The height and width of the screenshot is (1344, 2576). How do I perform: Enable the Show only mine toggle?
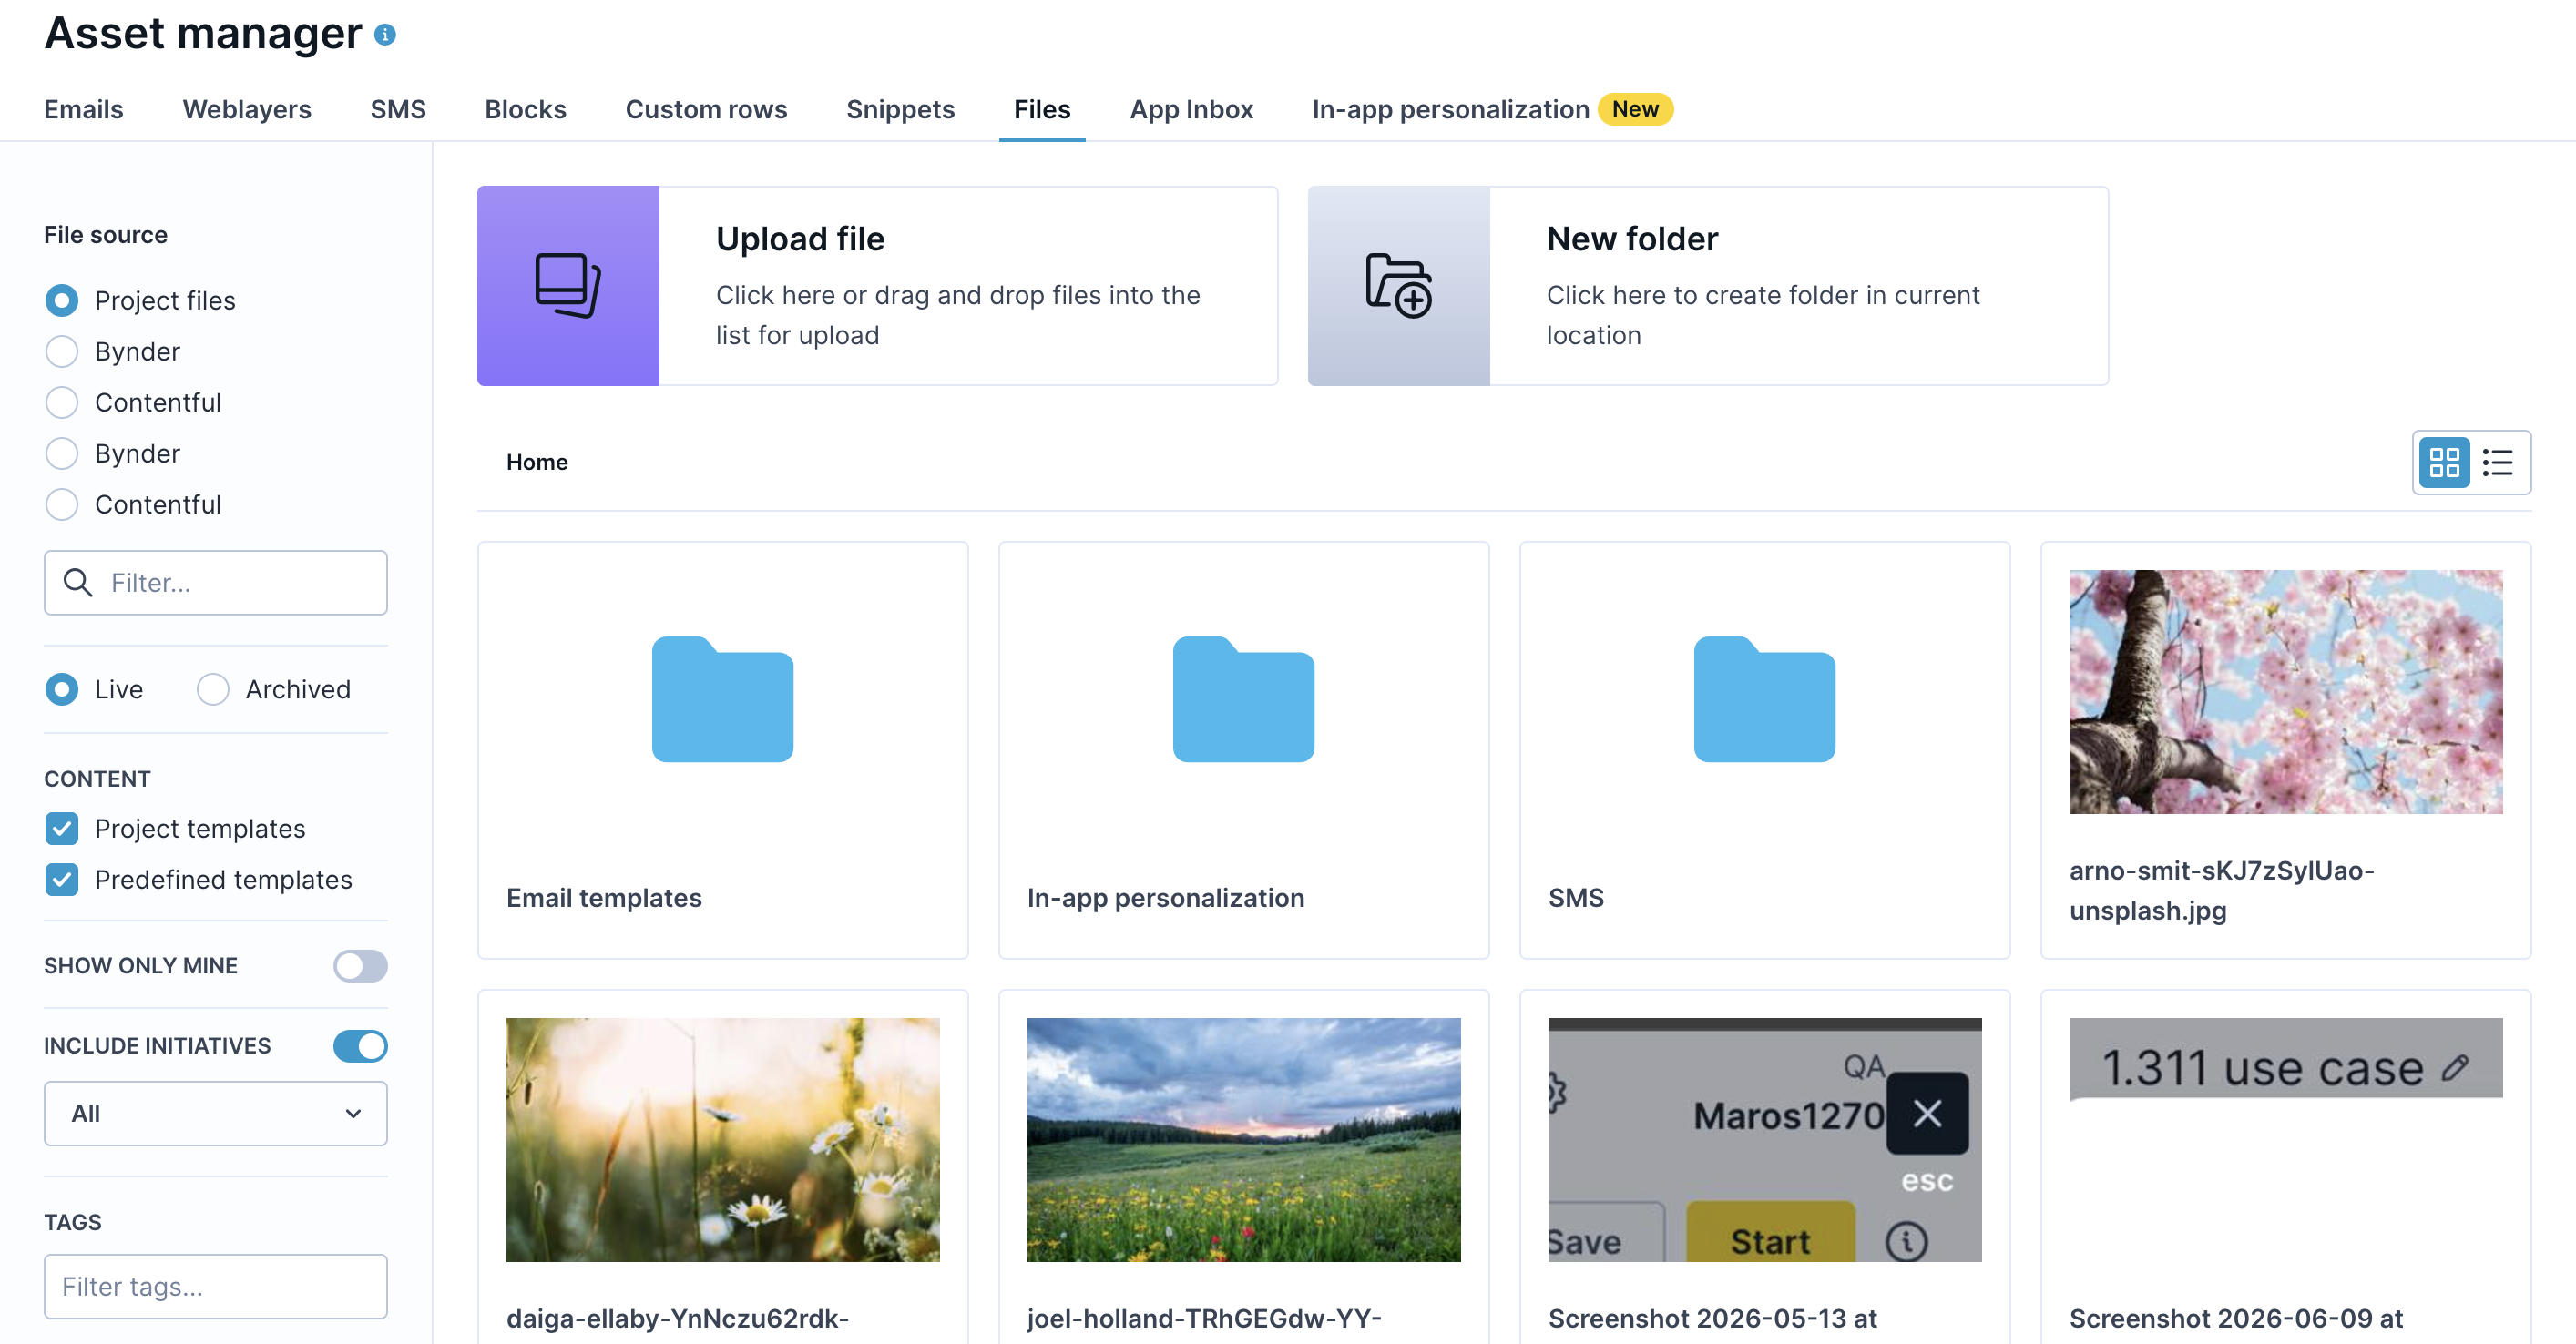(360, 966)
